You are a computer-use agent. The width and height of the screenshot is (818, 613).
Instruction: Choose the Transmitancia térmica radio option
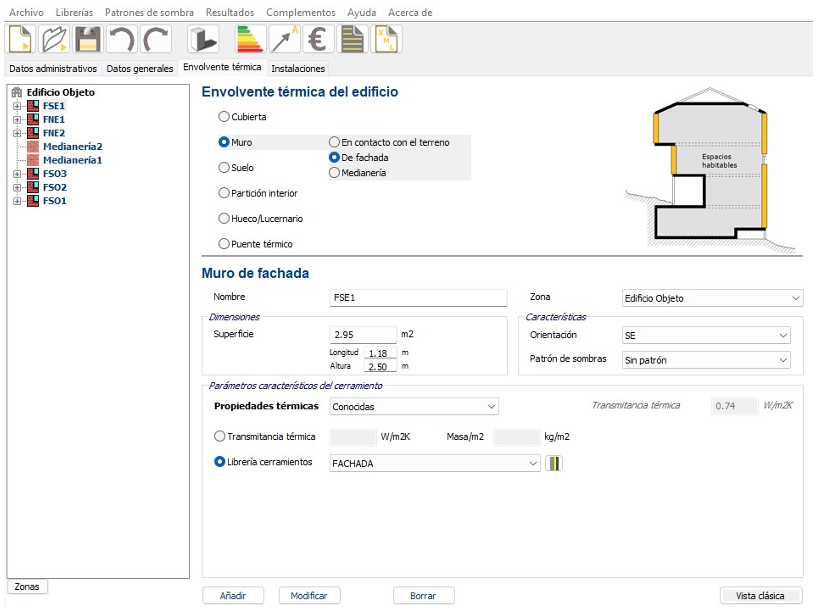tap(220, 437)
